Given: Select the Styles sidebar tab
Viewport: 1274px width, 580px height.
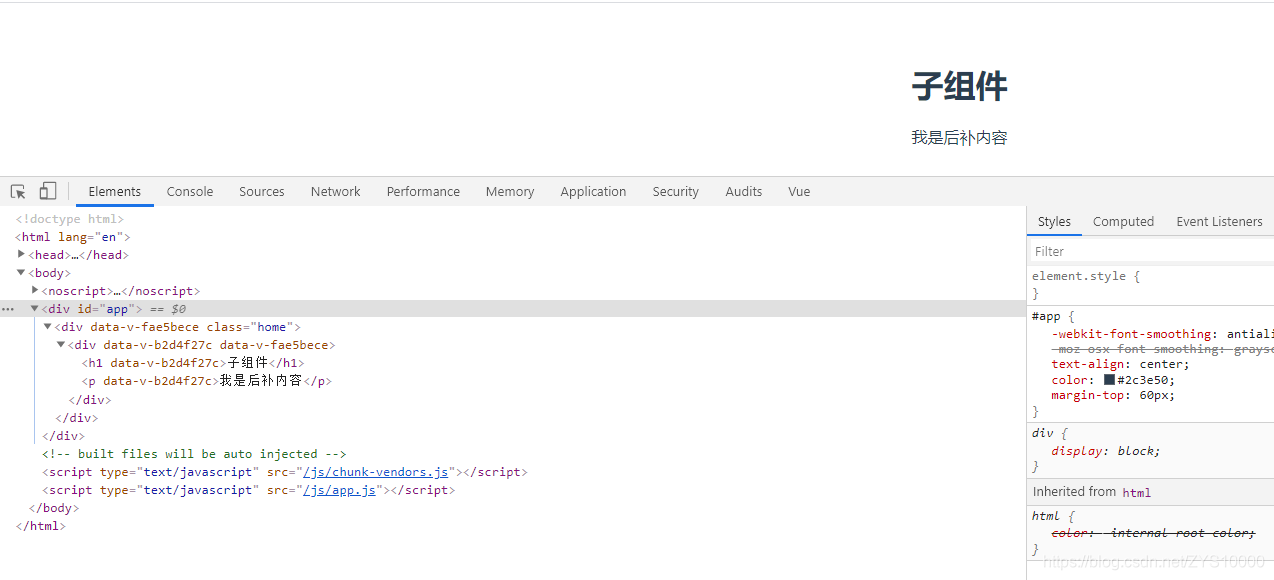Looking at the screenshot, I should 1054,221.
